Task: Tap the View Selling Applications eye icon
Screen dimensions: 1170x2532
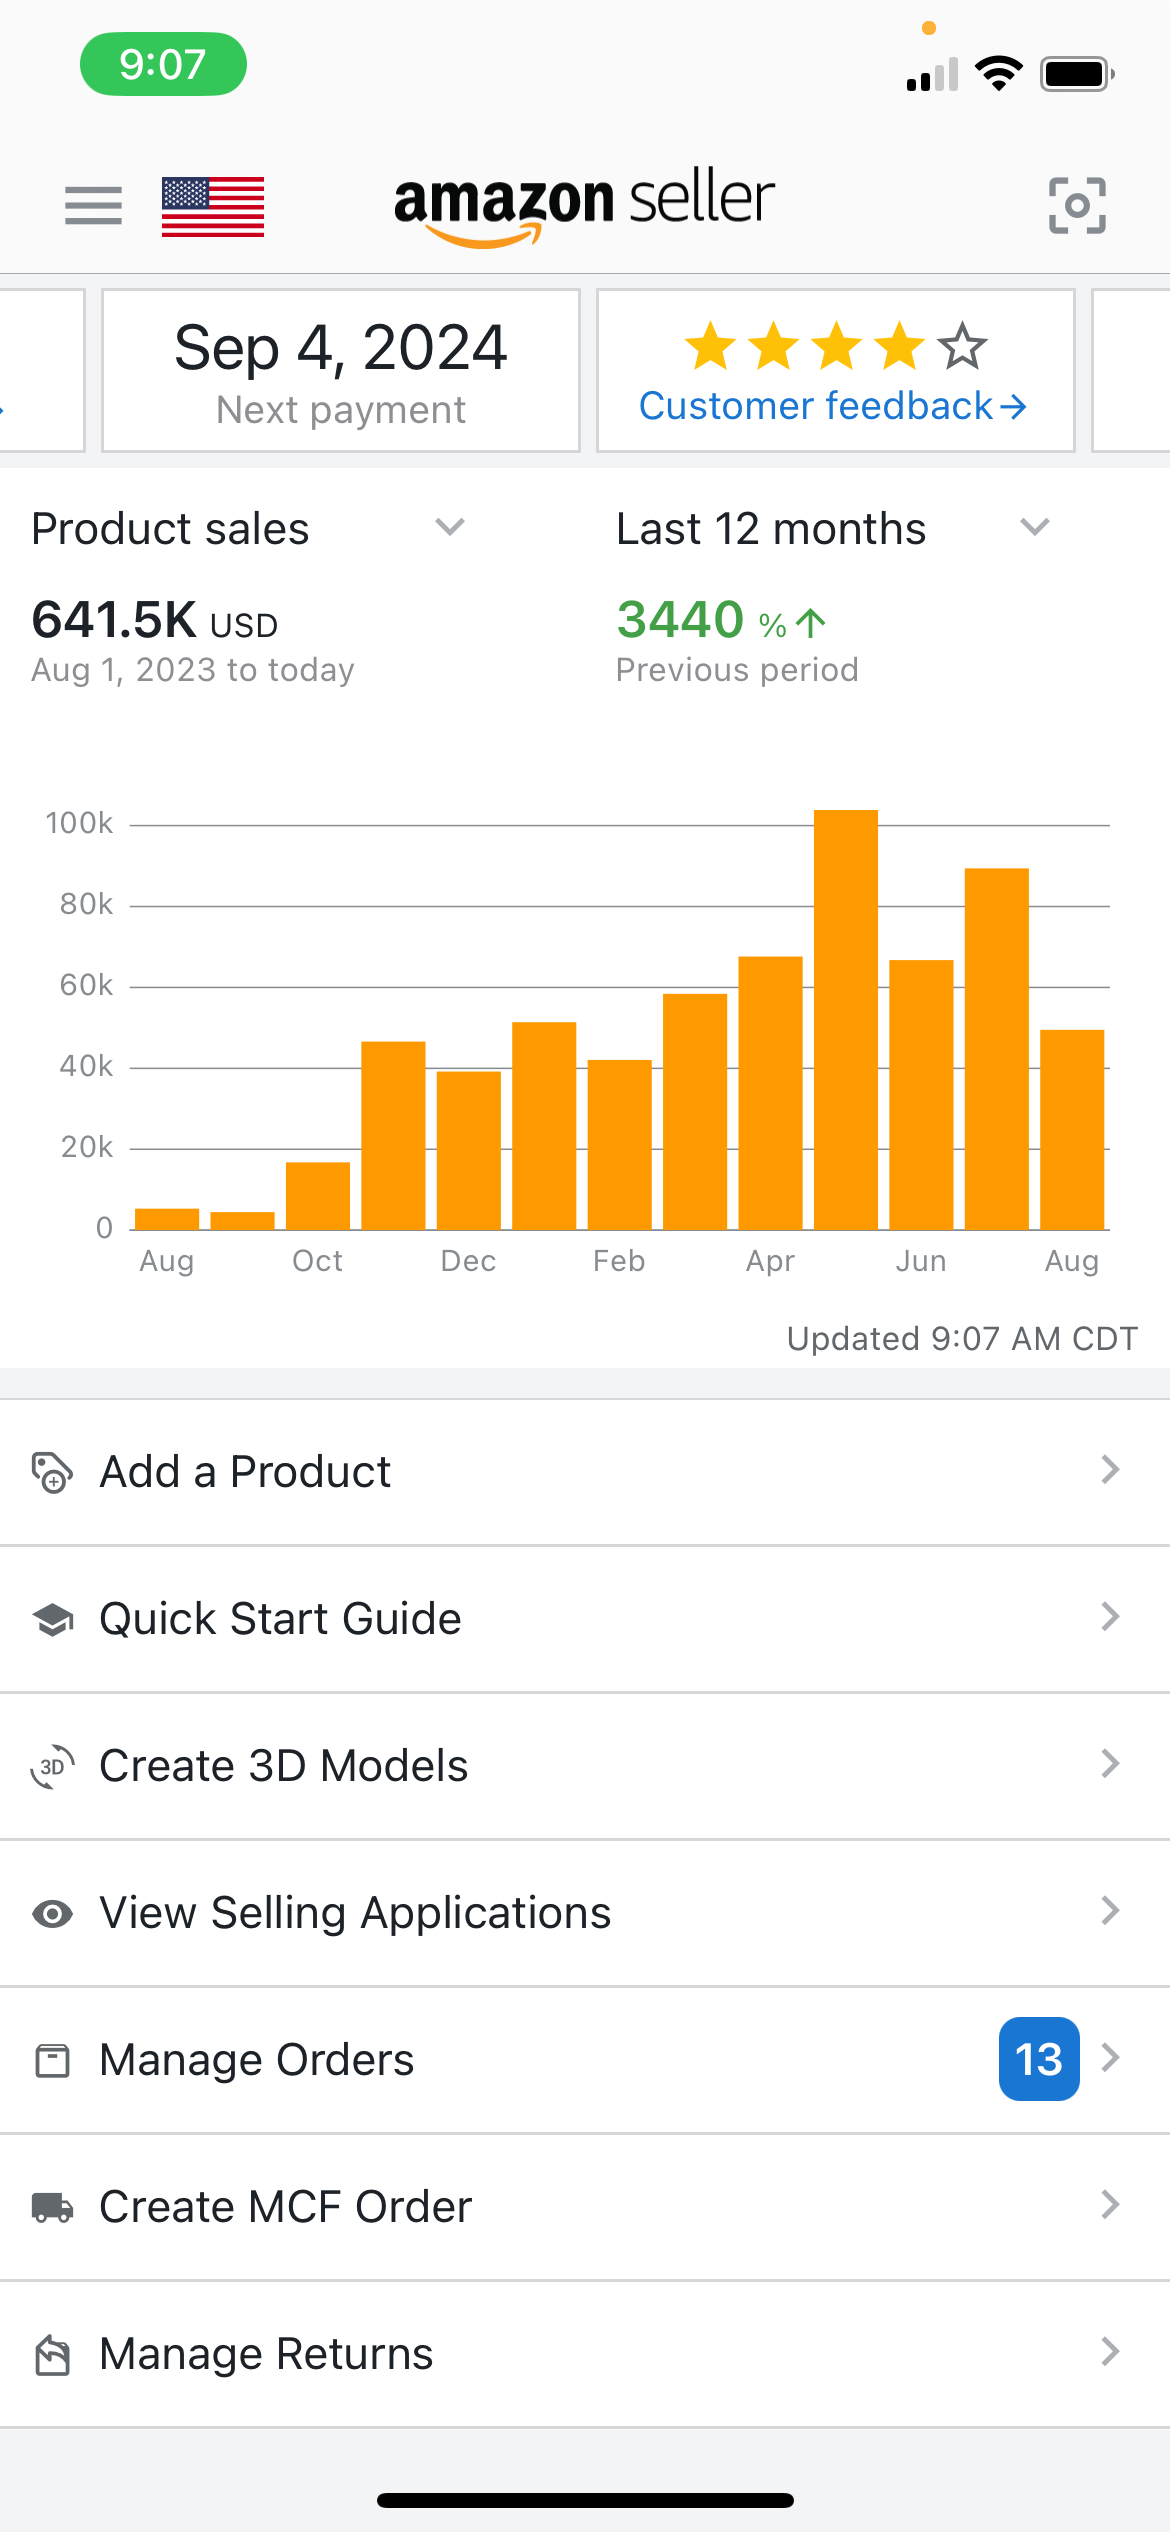Action: pos(52,1913)
